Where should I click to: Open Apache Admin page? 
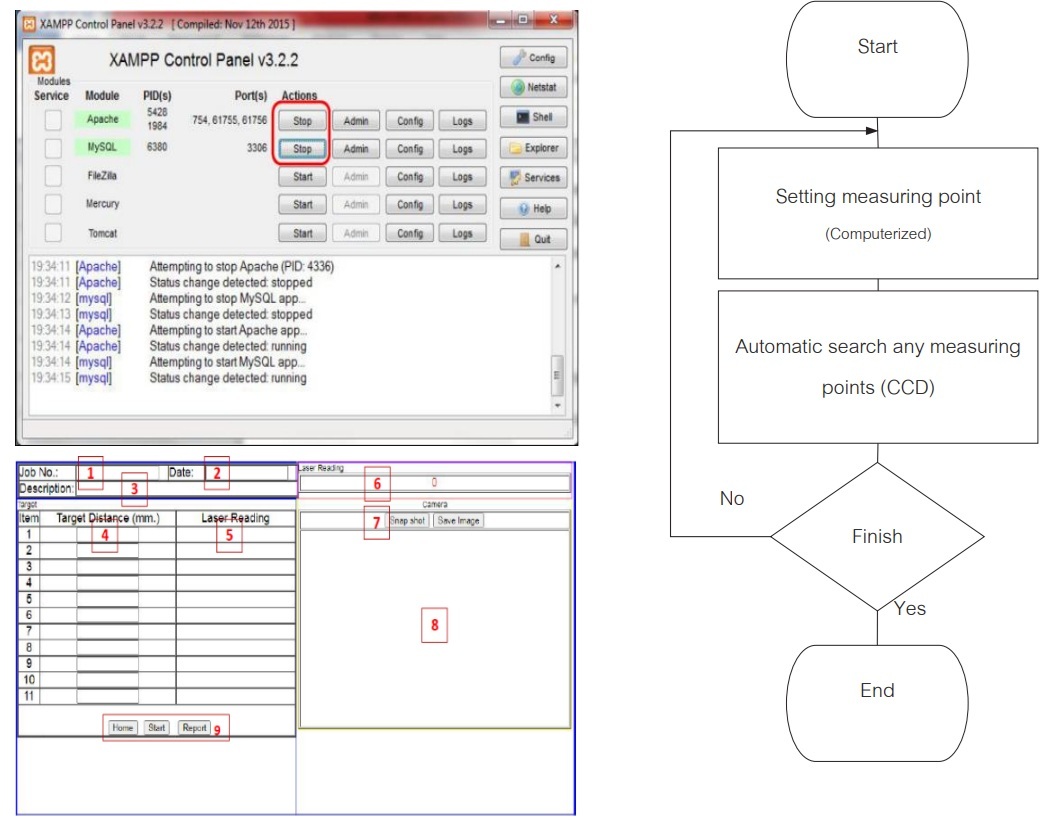pos(356,121)
